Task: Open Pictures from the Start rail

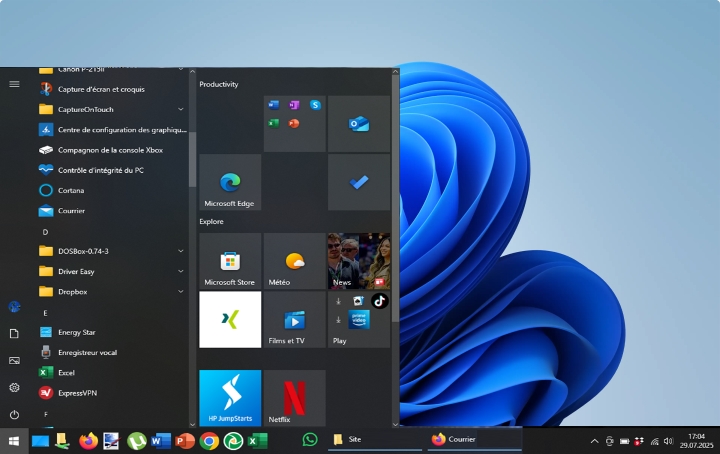Action: click(14, 360)
